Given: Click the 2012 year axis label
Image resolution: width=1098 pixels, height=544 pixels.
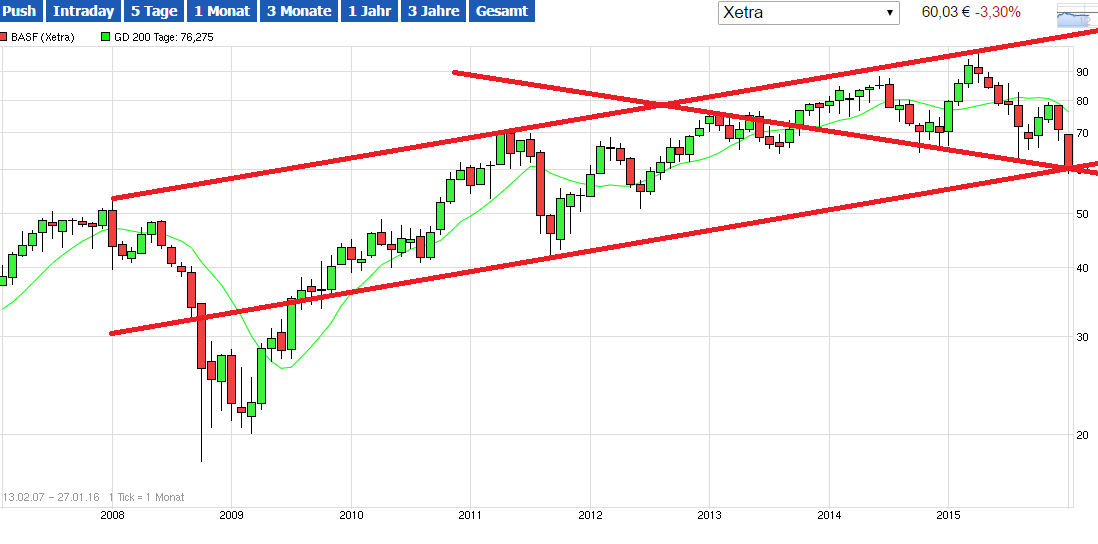Looking at the screenshot, I should [x=590, y=516].
